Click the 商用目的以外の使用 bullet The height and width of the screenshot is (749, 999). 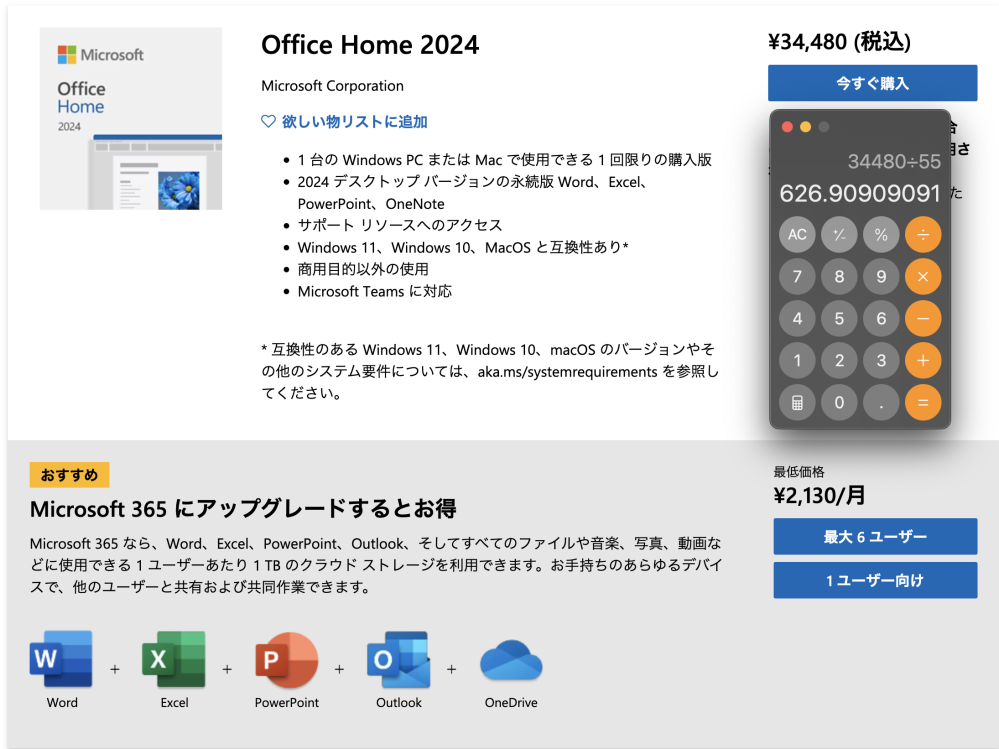tap(363, 269)
